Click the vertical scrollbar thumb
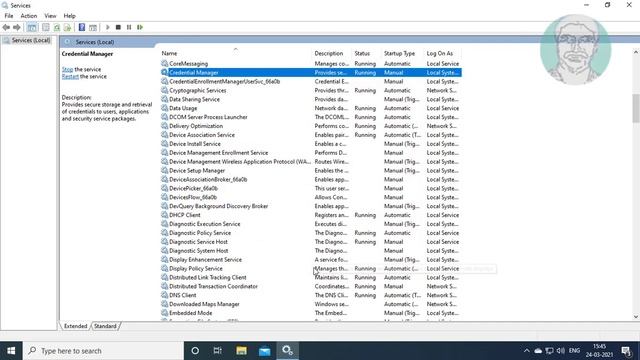This screenshot has height=360, width=640. coord(636,108)
